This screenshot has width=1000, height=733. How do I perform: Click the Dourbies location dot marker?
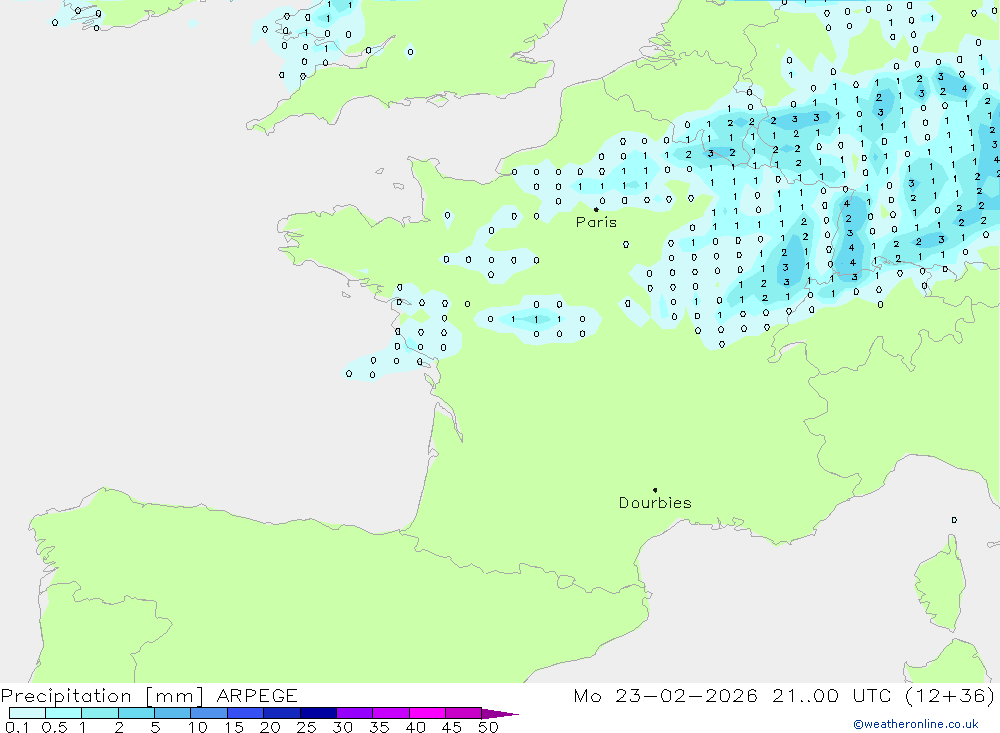coord(655,490)
